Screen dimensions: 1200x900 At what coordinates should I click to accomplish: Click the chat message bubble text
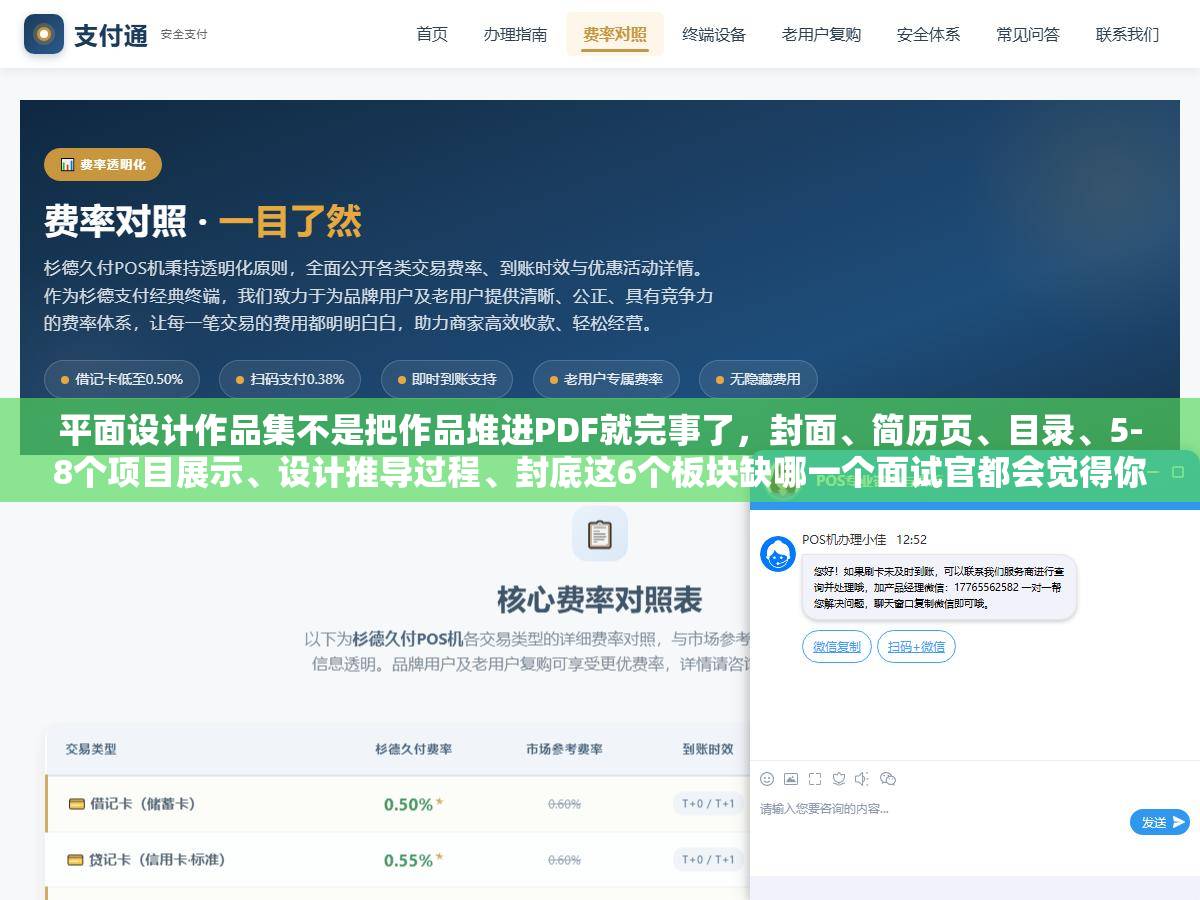click(x=939, y=587)
